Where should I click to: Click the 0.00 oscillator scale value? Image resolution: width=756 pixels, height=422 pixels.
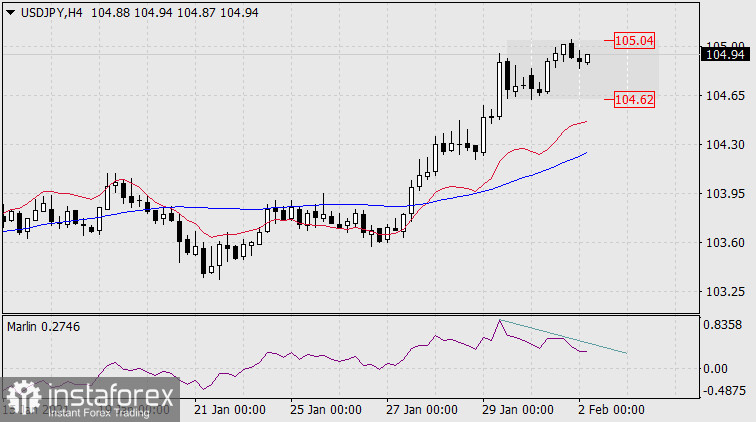coord(715,368)
